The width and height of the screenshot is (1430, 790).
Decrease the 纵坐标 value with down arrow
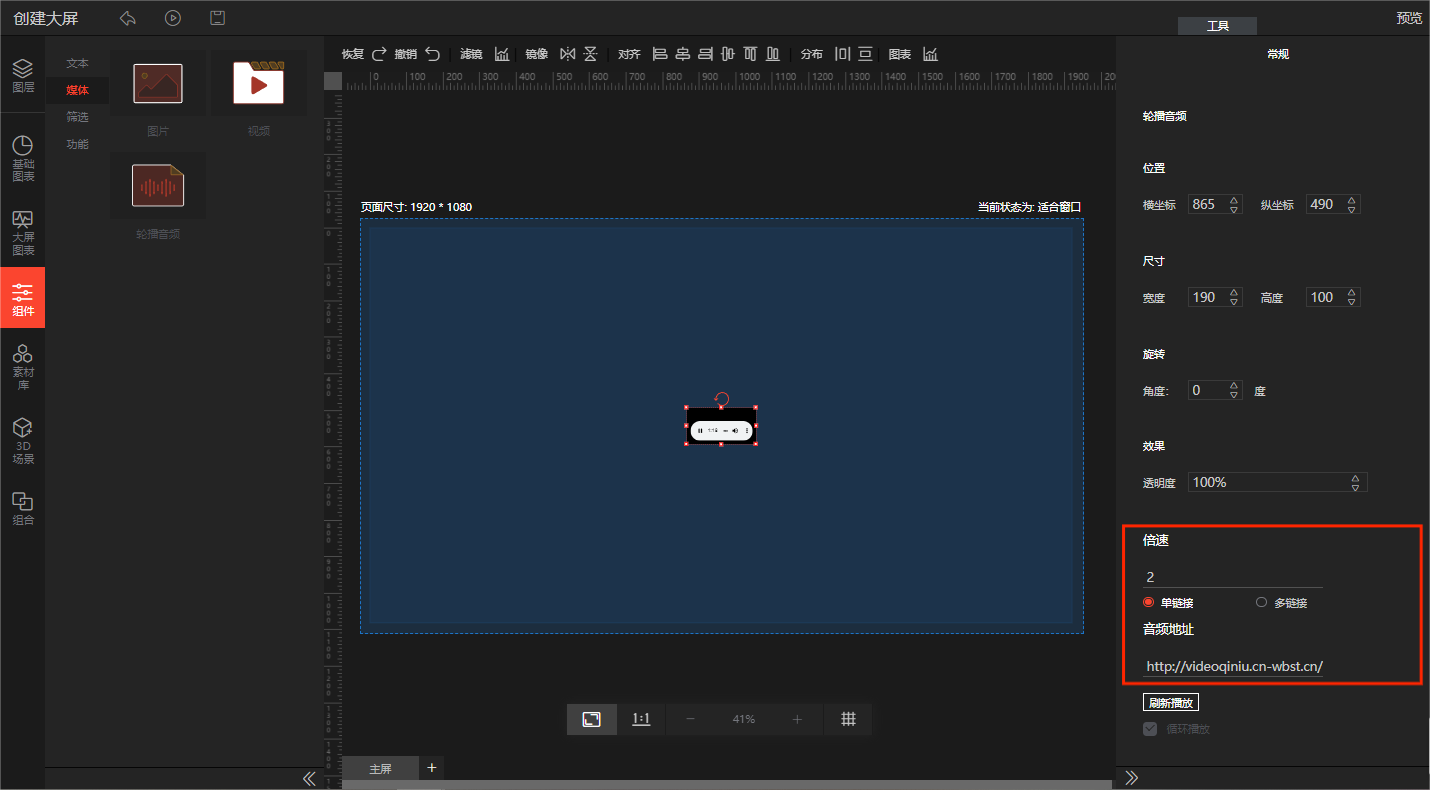tap(1352, 210)
